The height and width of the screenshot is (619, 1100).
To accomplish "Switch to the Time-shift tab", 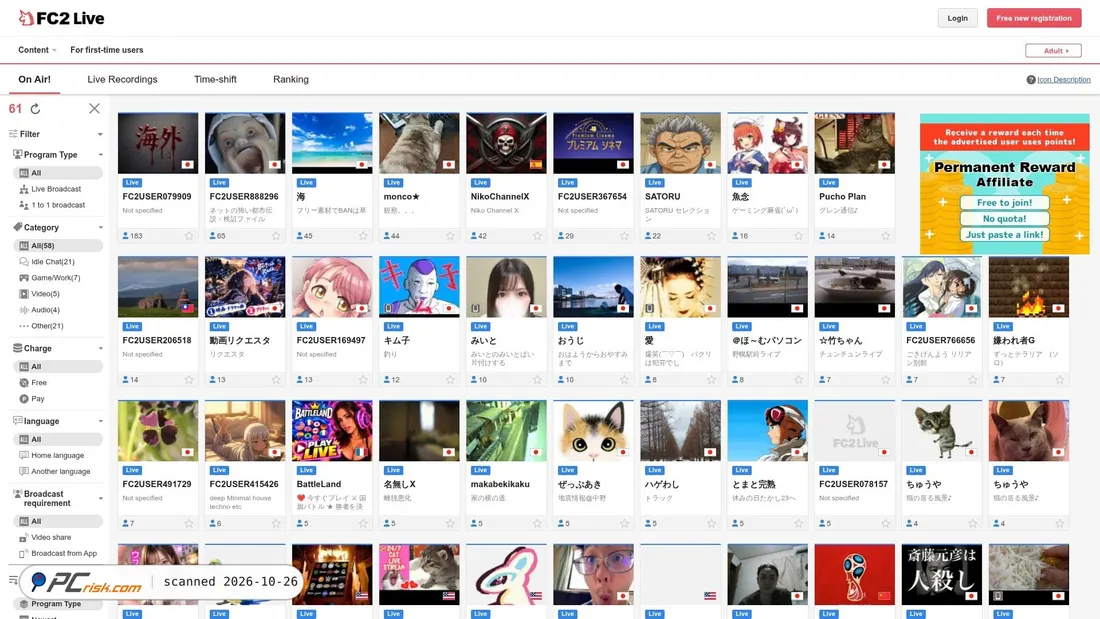I will tap(215, 79).
